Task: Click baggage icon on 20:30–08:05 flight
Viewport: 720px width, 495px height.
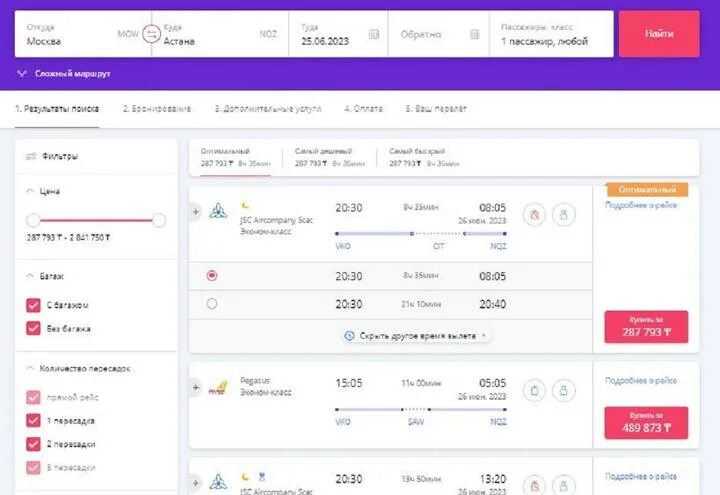Action: pyautogui.click(x=534, y=214)
